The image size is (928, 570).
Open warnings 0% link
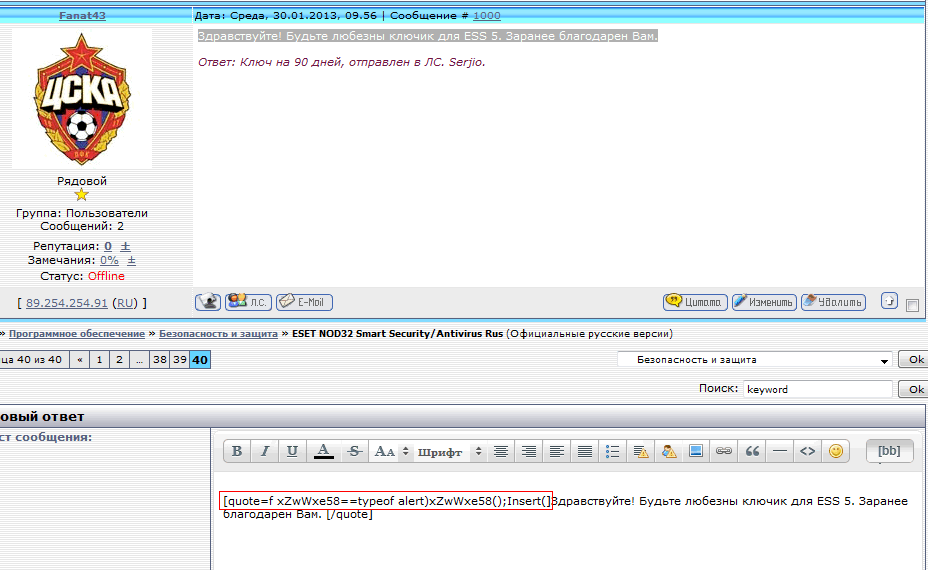(109, 260)
